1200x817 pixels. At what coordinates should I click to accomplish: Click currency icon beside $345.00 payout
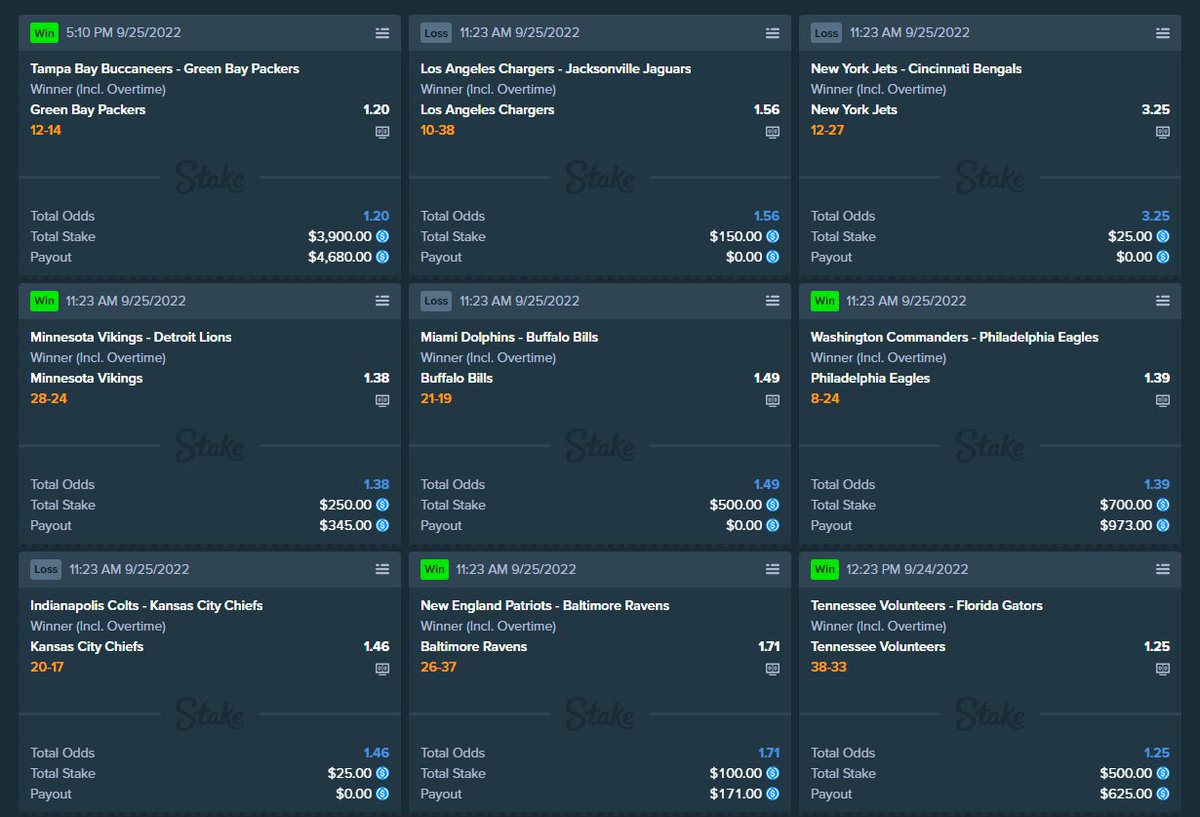382,525
